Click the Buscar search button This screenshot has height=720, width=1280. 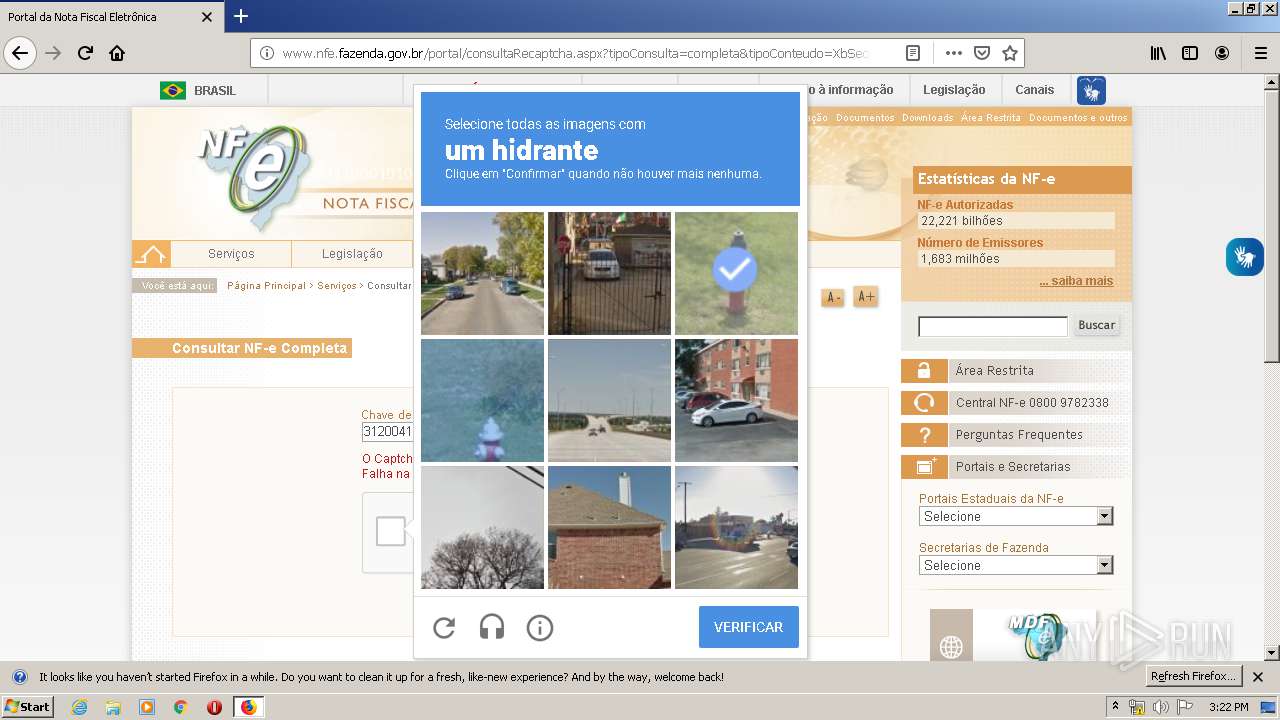(x=1096, y=325)
